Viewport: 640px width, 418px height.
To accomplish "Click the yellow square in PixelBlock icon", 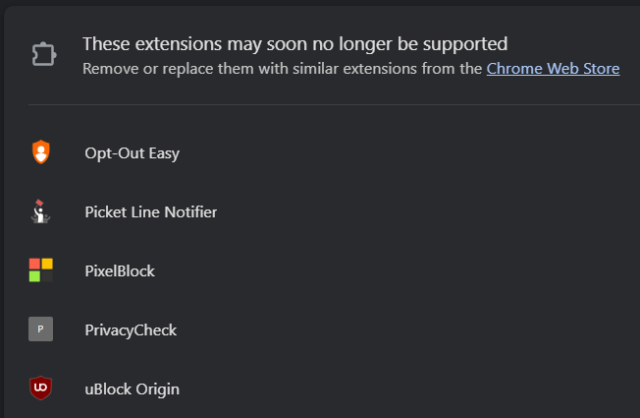I will 47,264.
